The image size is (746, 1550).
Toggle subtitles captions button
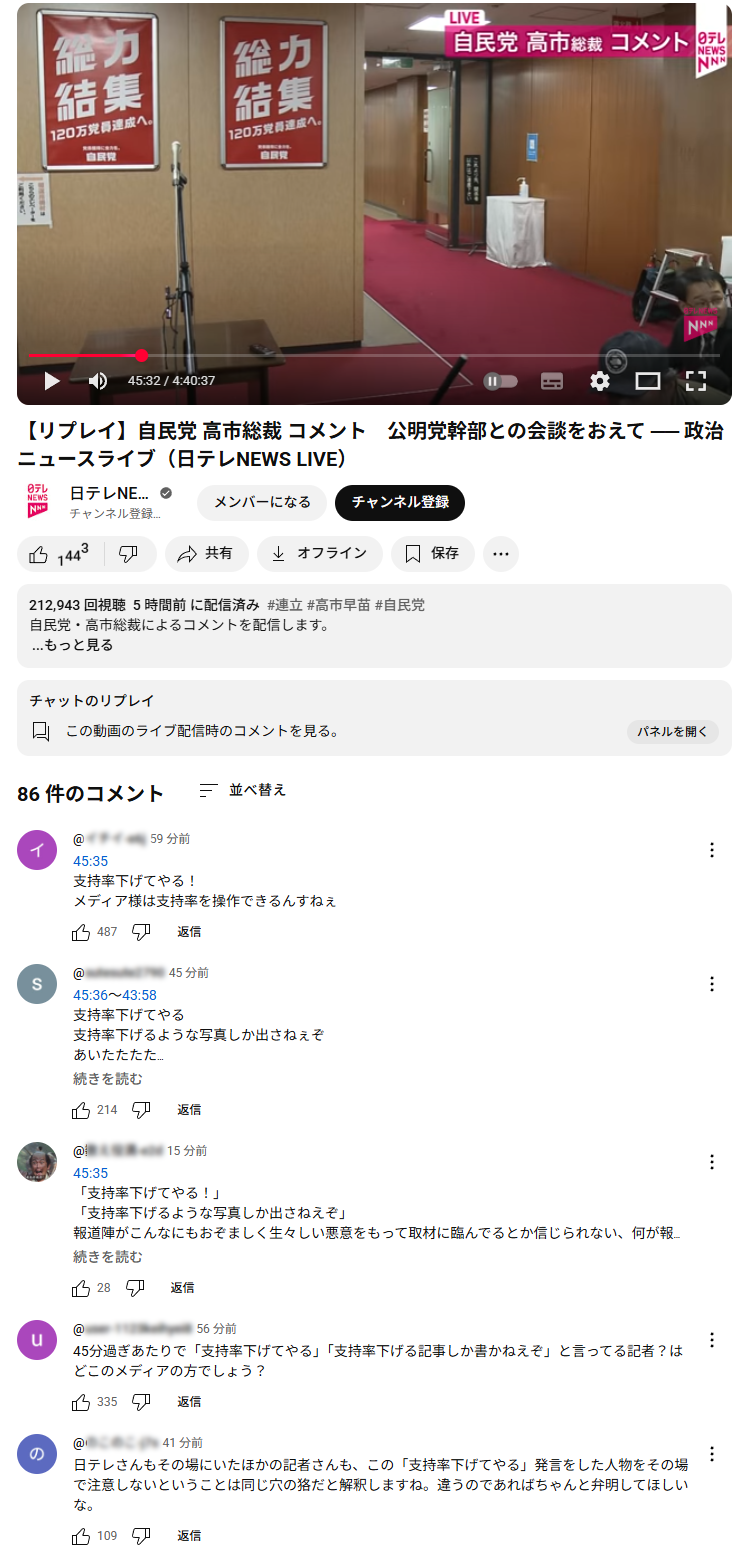tap(552, 381)
